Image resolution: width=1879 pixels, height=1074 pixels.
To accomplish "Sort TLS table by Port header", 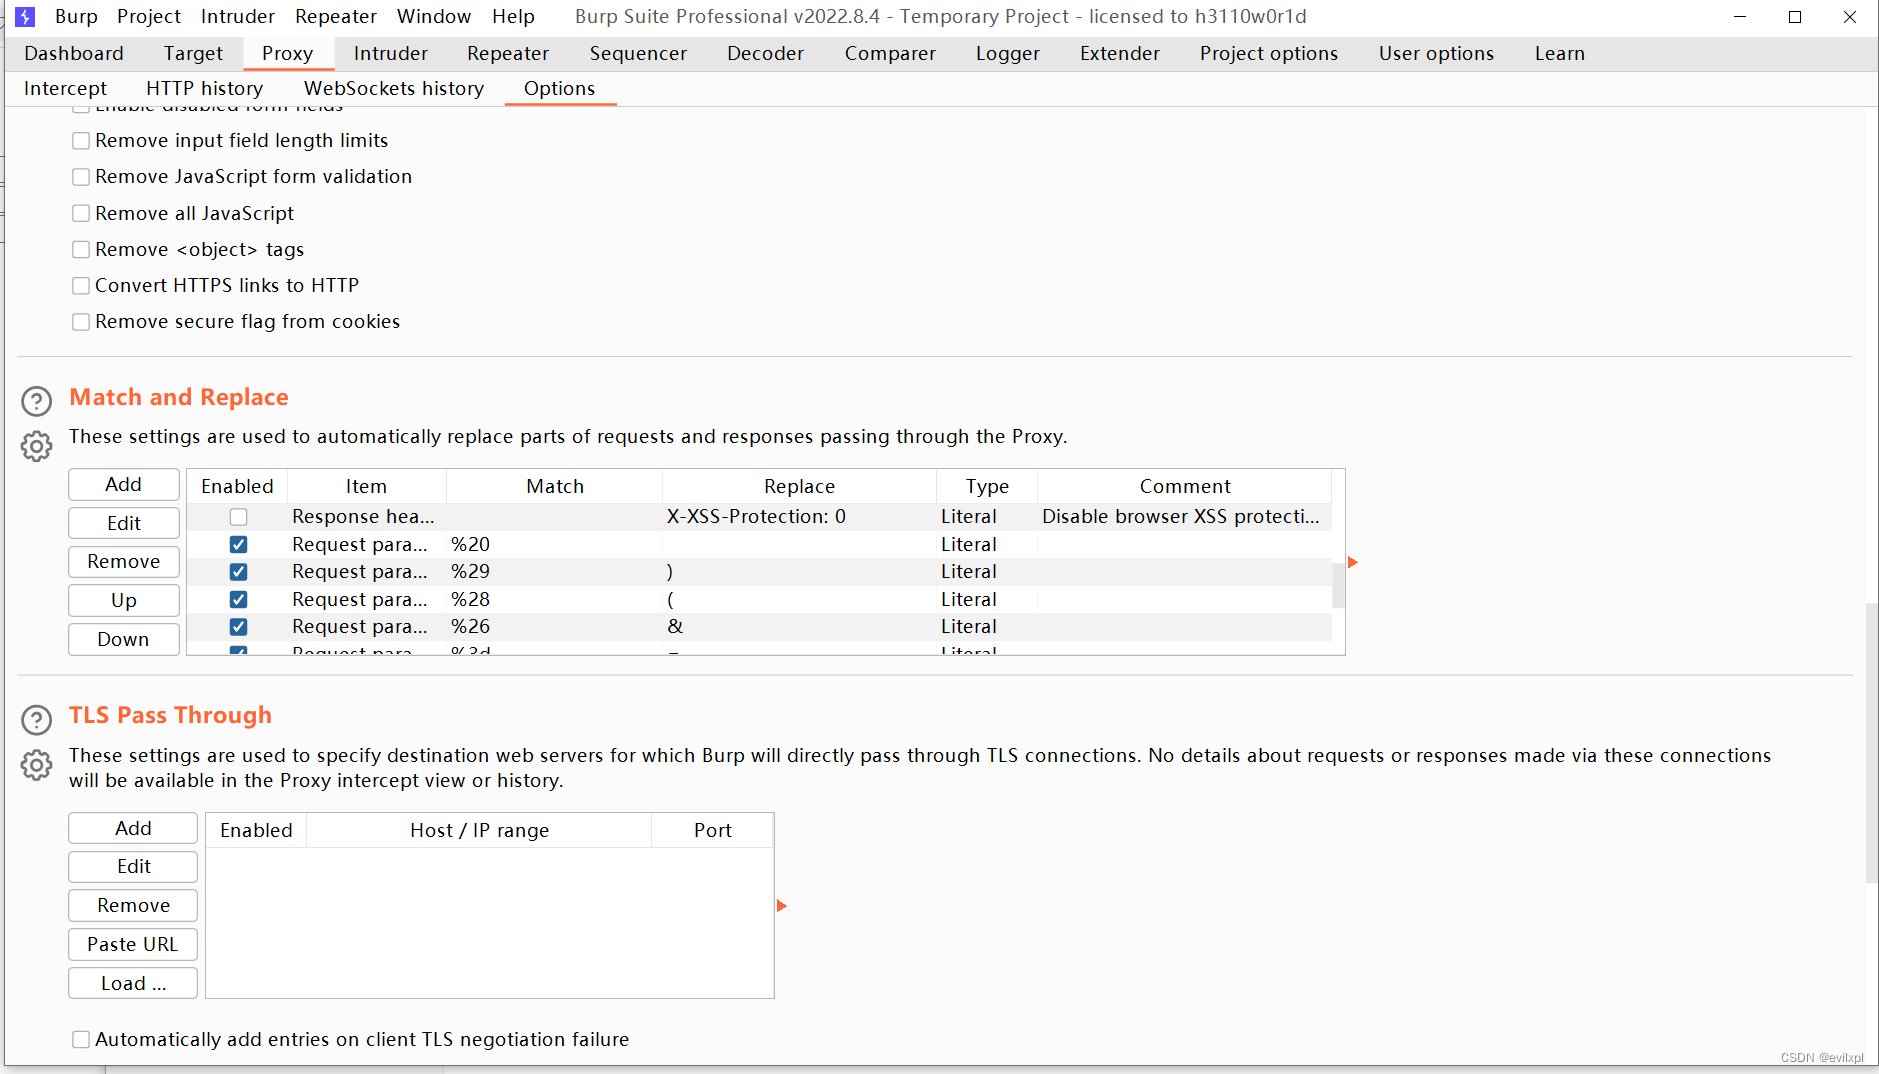I will tap(713, 831).
